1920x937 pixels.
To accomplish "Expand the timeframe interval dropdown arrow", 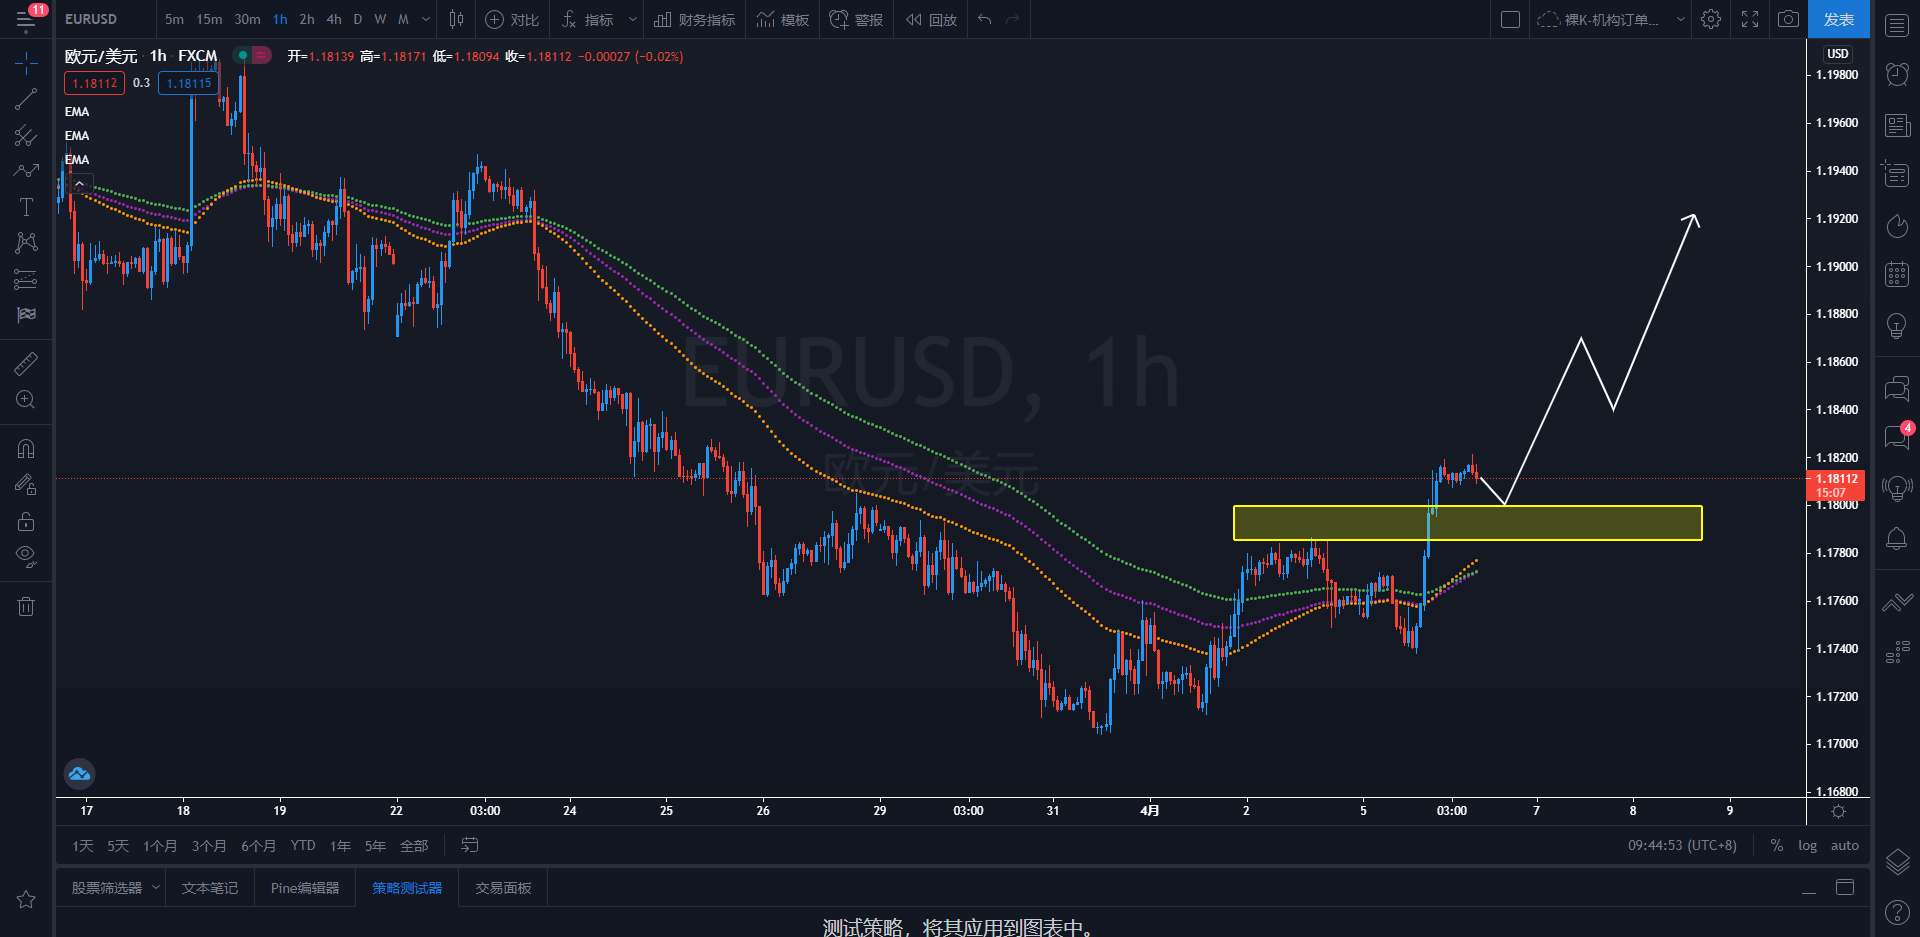I will click(427, 19).
